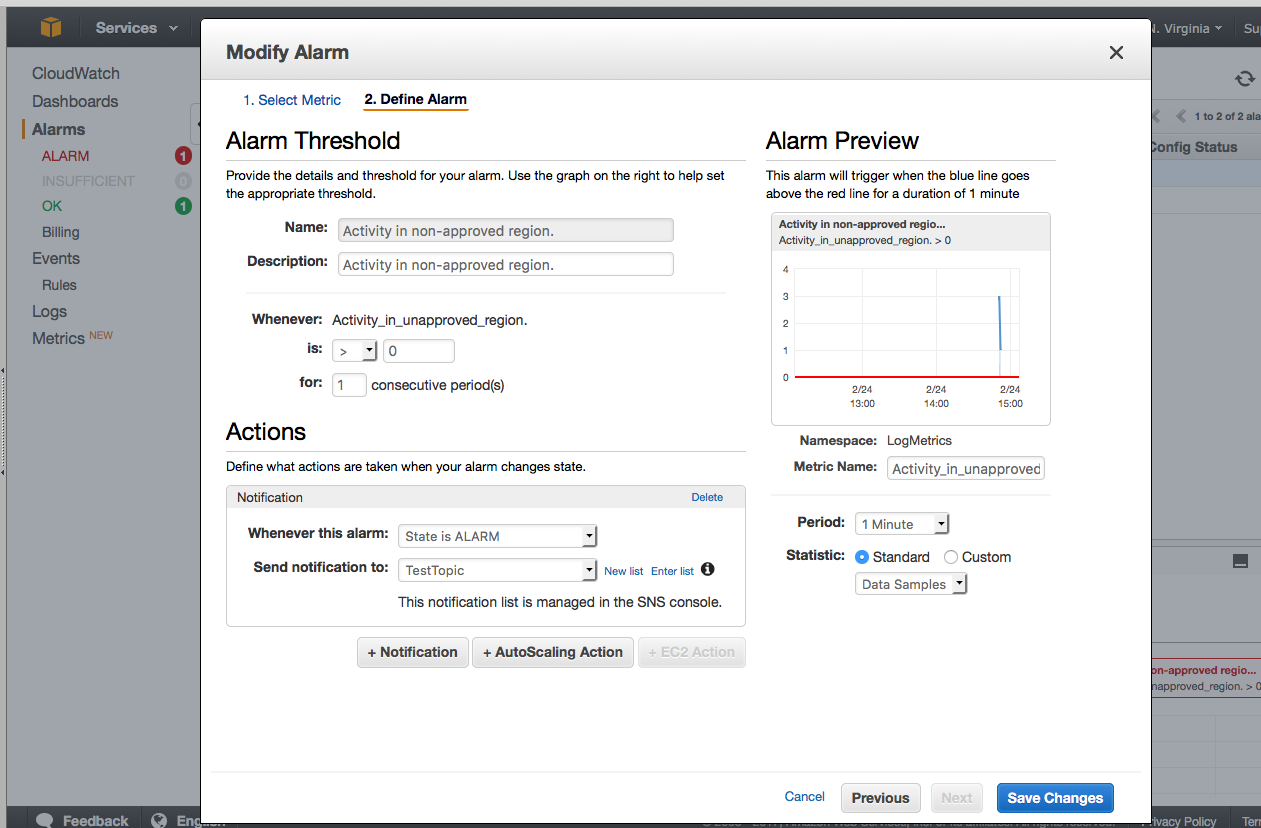Click the refresh icon in the alarms list

pyautogui.click(x=1244, y=79)
